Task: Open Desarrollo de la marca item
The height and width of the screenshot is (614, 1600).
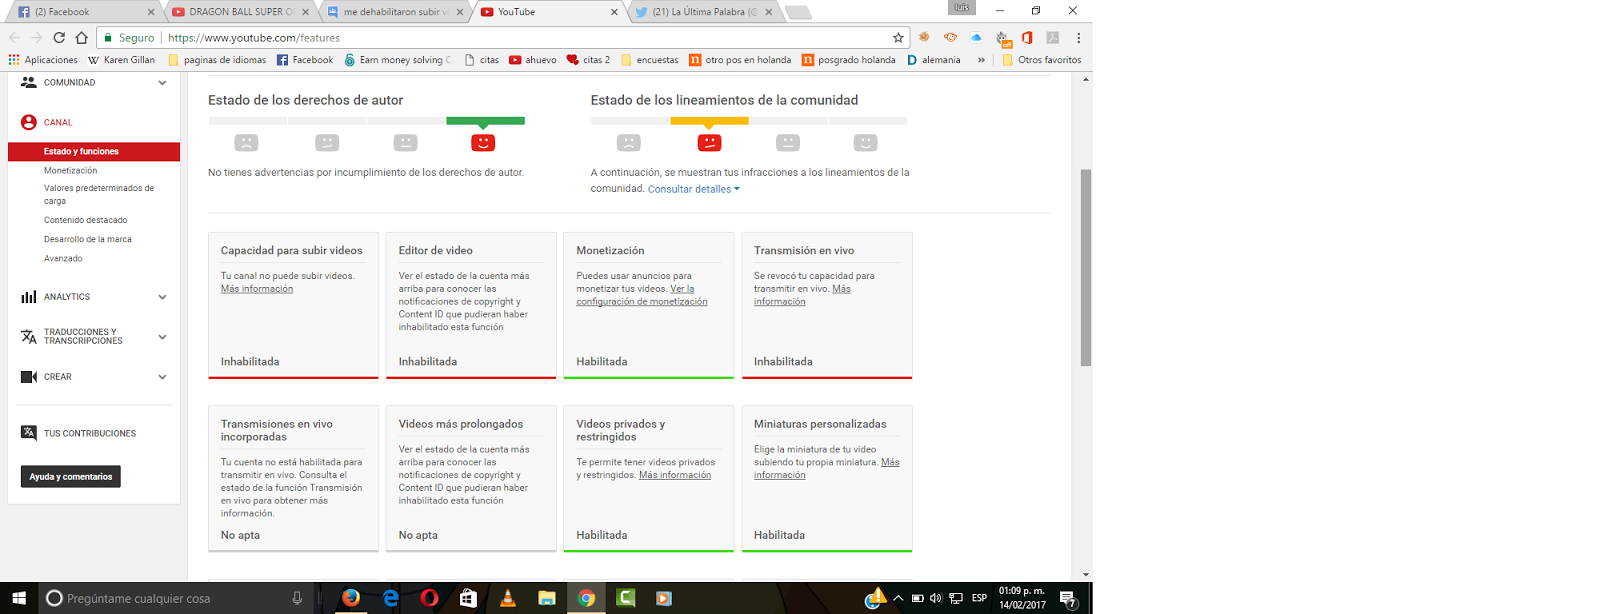Action: 87,239
